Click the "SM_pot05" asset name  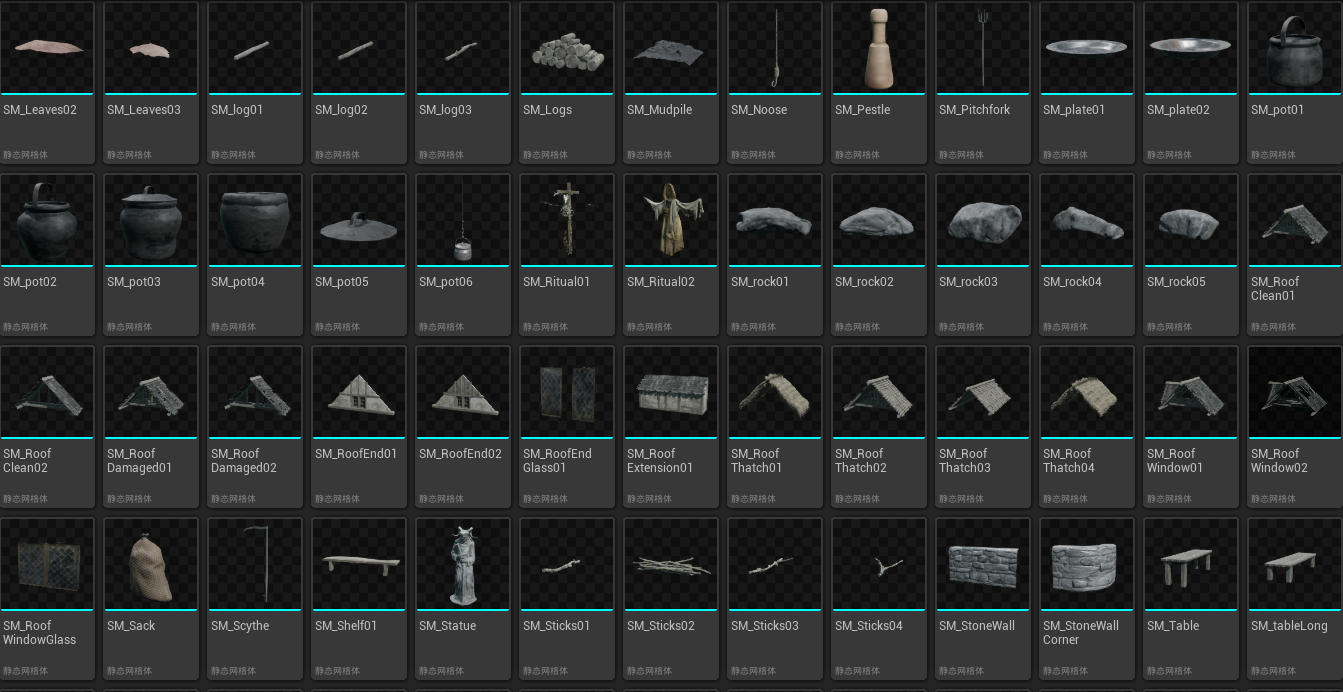click(x=342, y=282)
